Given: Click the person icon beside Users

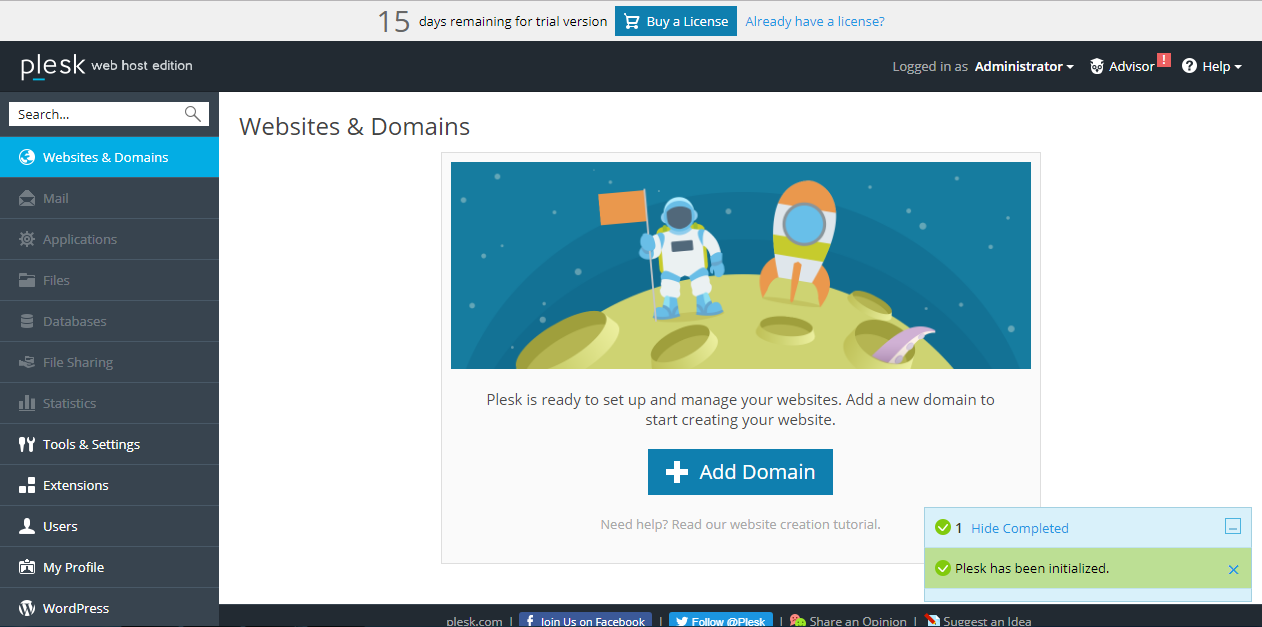Looking at the screenshot, I should tap(27, 526).
